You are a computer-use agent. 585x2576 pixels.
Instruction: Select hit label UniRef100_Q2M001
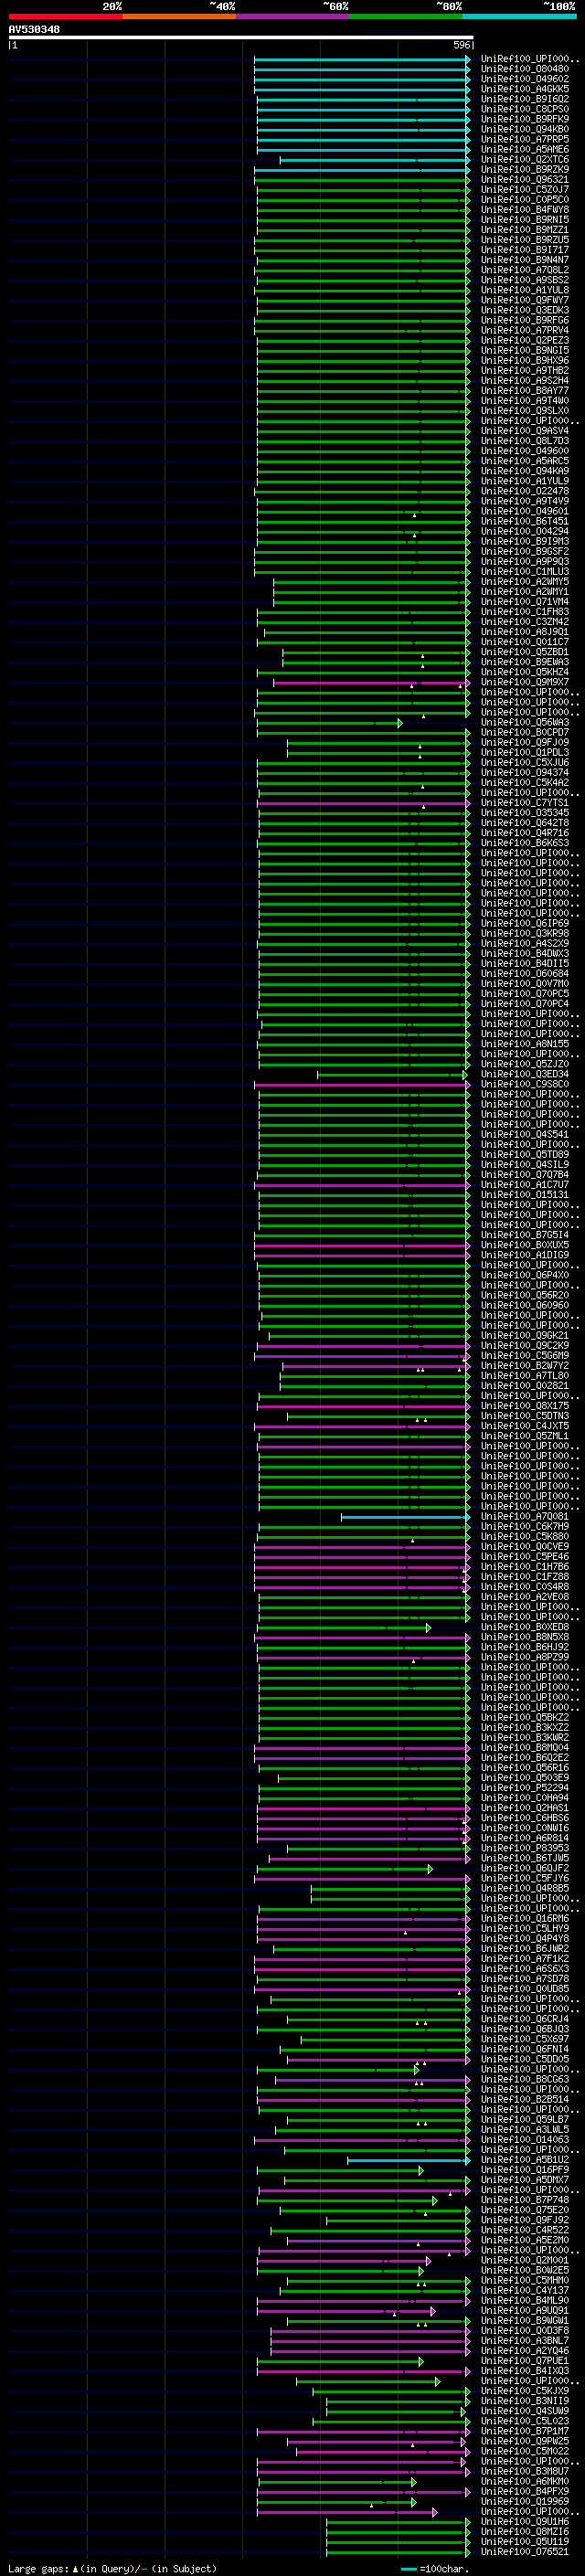pyautogui.click(x=525, y=2261)
